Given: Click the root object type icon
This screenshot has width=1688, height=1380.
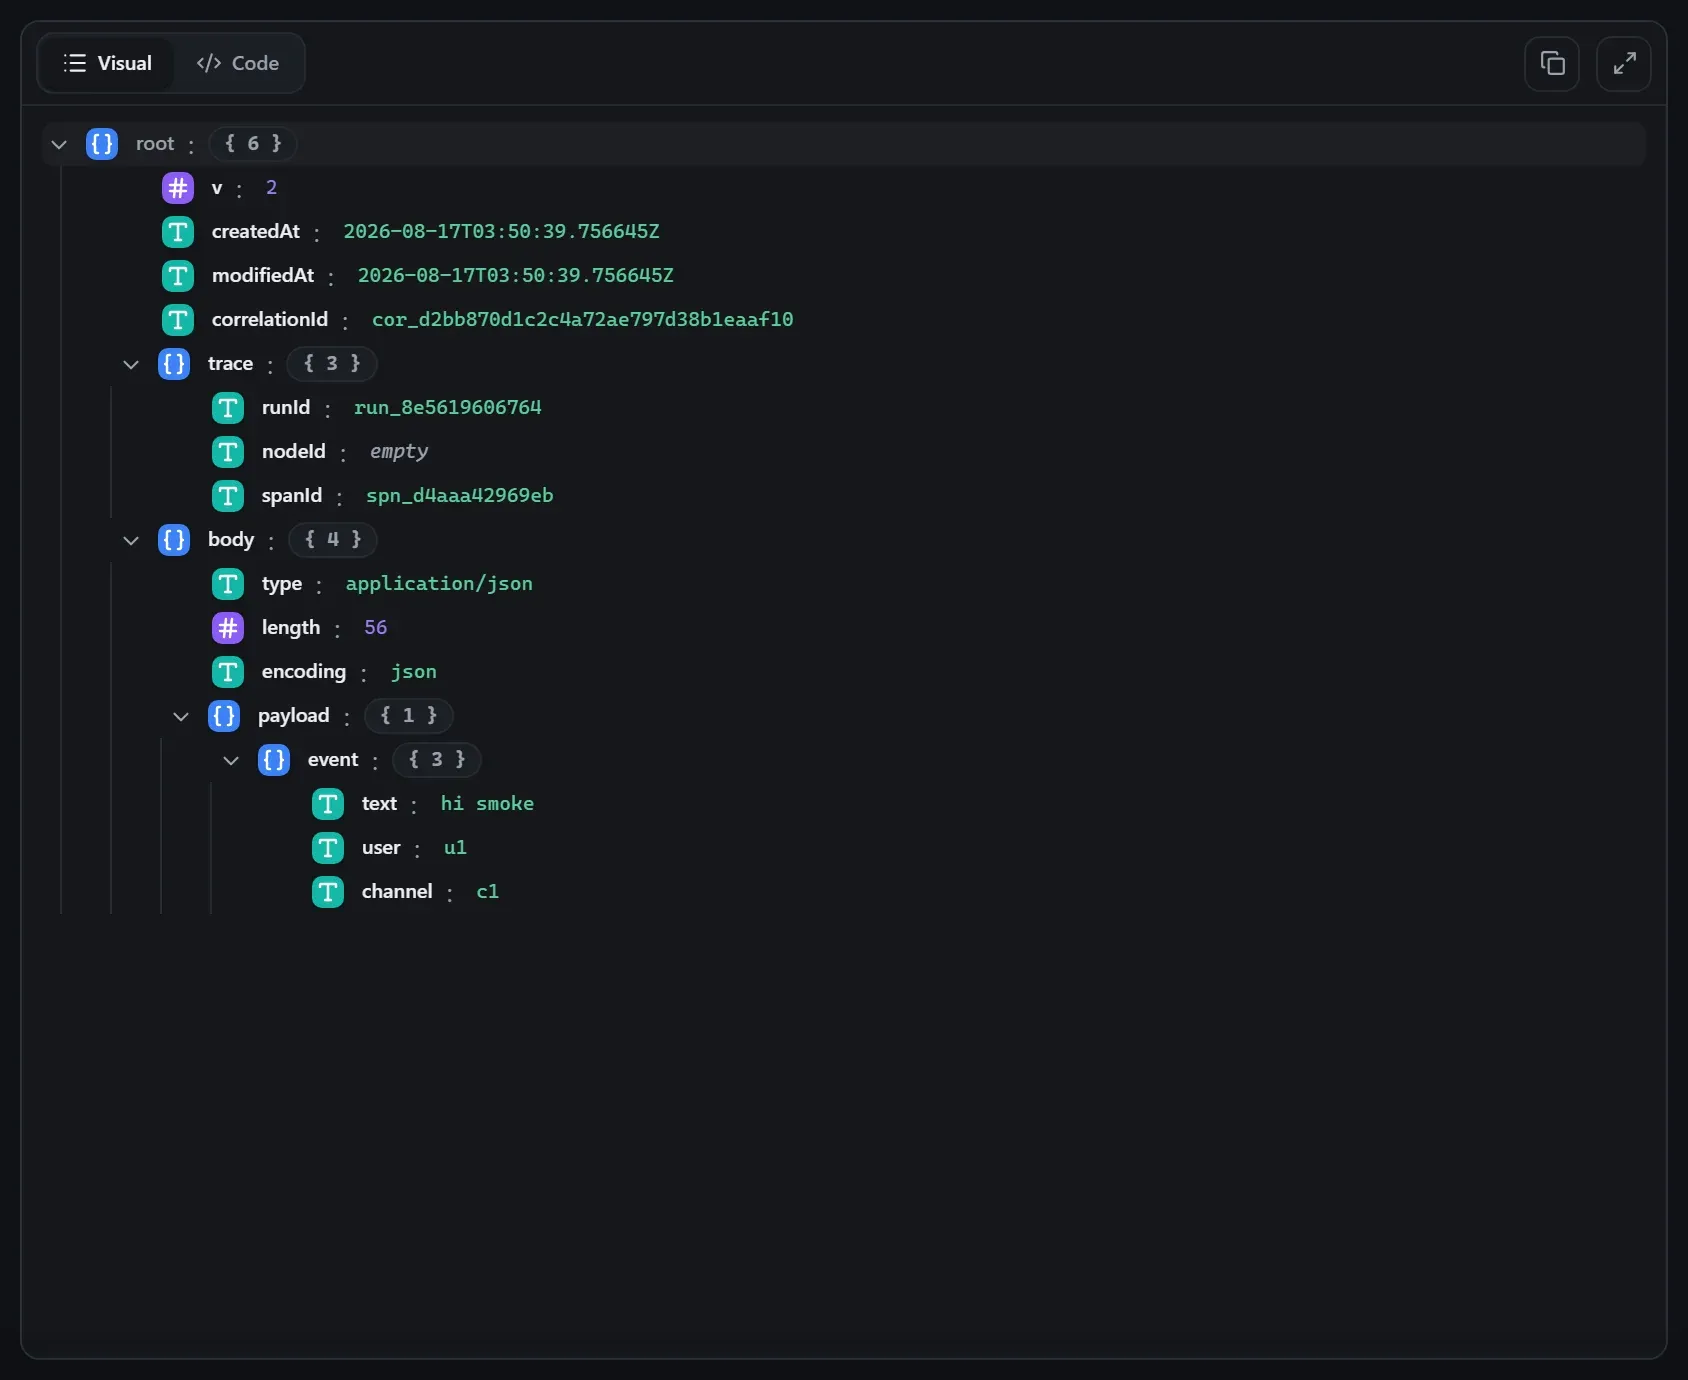Looking at the screenshot, I should pos(102,144).
